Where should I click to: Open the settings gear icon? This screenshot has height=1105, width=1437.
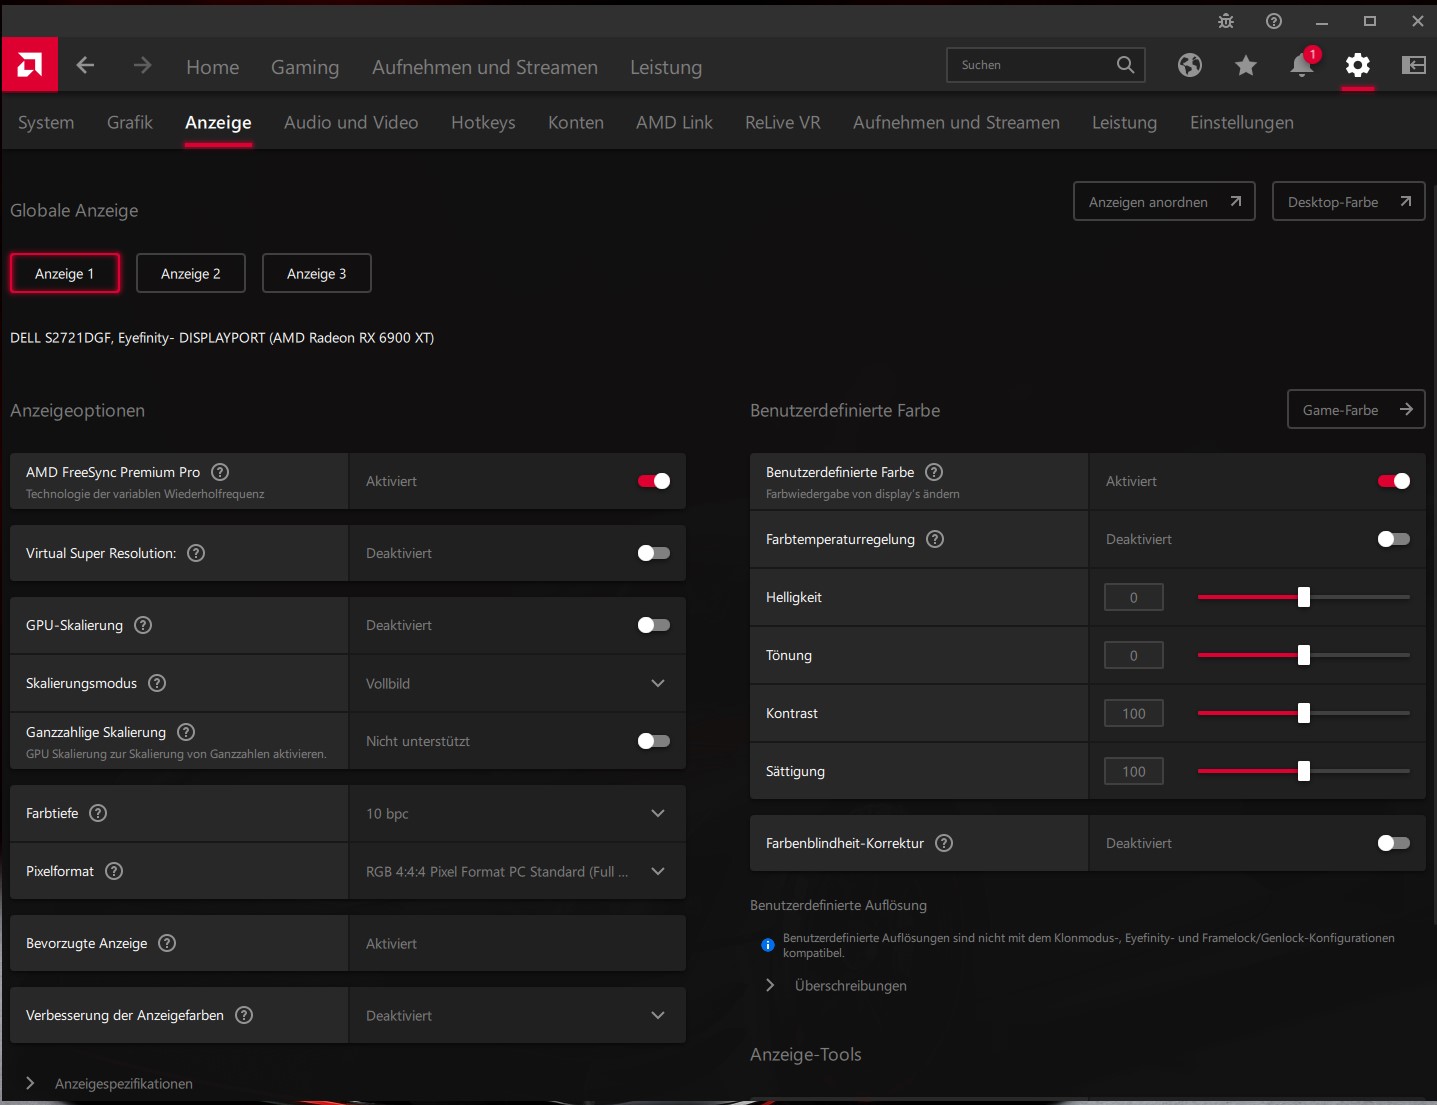(x=1357, y=66)
